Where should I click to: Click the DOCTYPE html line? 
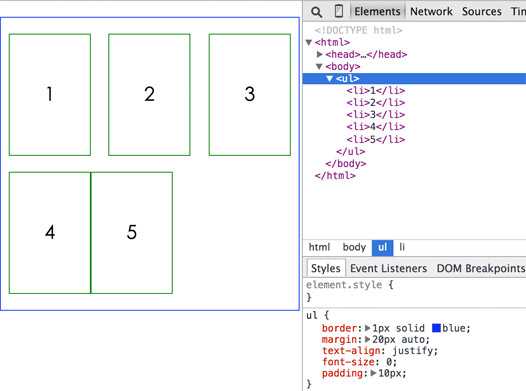[x=358, y=30]
